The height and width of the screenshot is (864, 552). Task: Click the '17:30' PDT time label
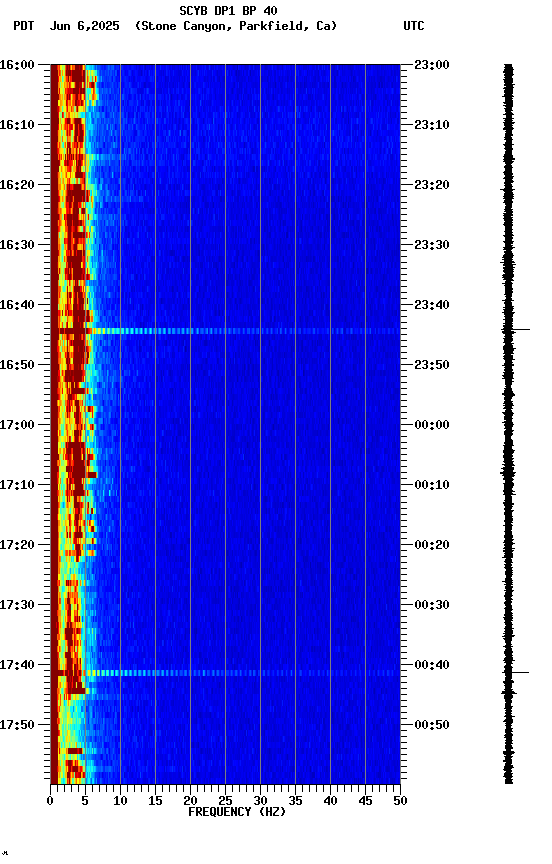pyautogui.click(x=17, y=605)
